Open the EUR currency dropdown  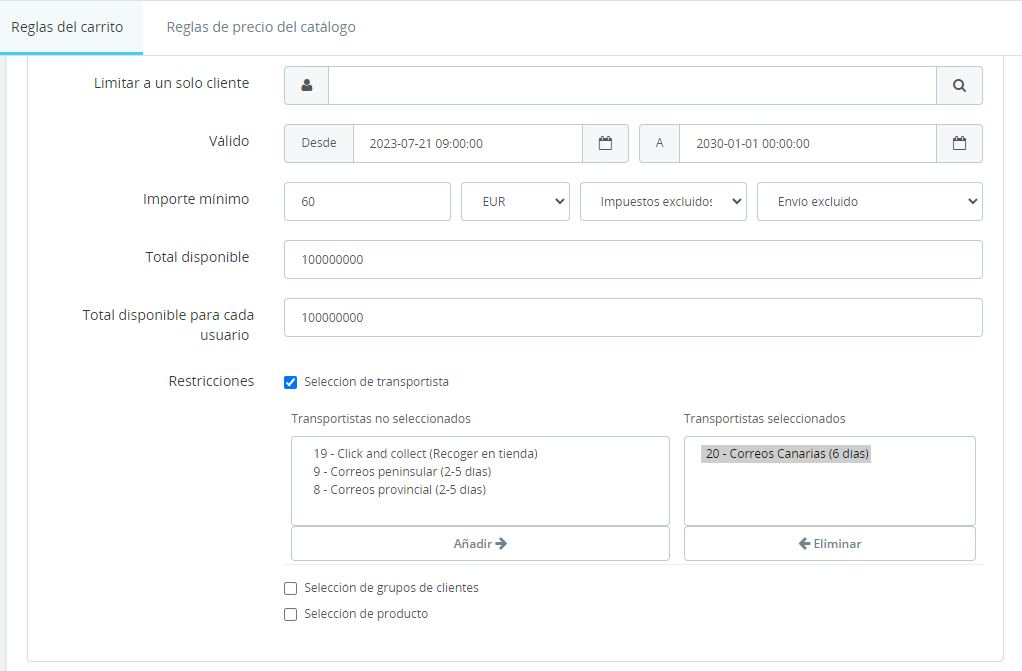click(515, 202)
